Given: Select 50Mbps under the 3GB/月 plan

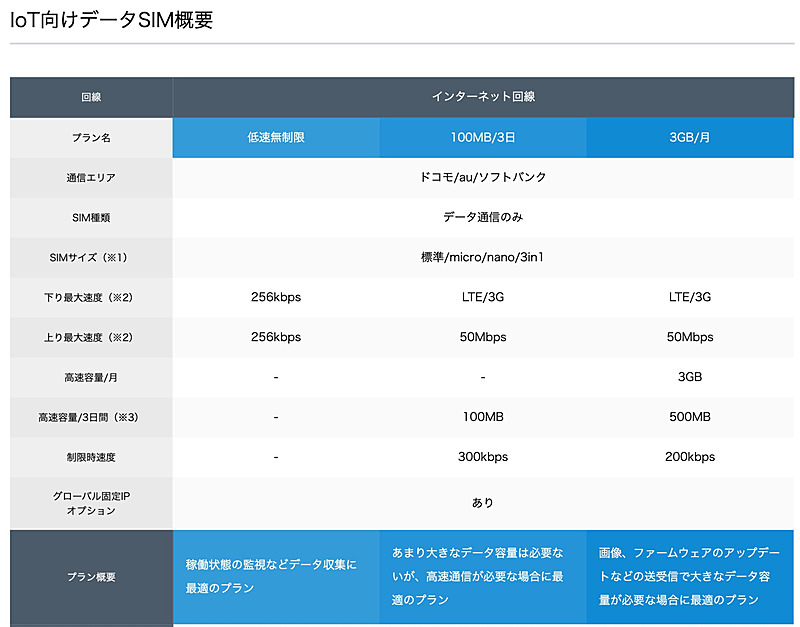Looking at the screenshot, I should tap(690, 337).
